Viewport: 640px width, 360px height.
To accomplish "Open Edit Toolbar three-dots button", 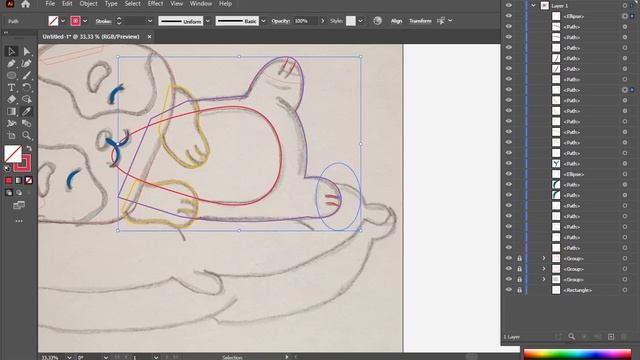I will click(x=19, y=221).
